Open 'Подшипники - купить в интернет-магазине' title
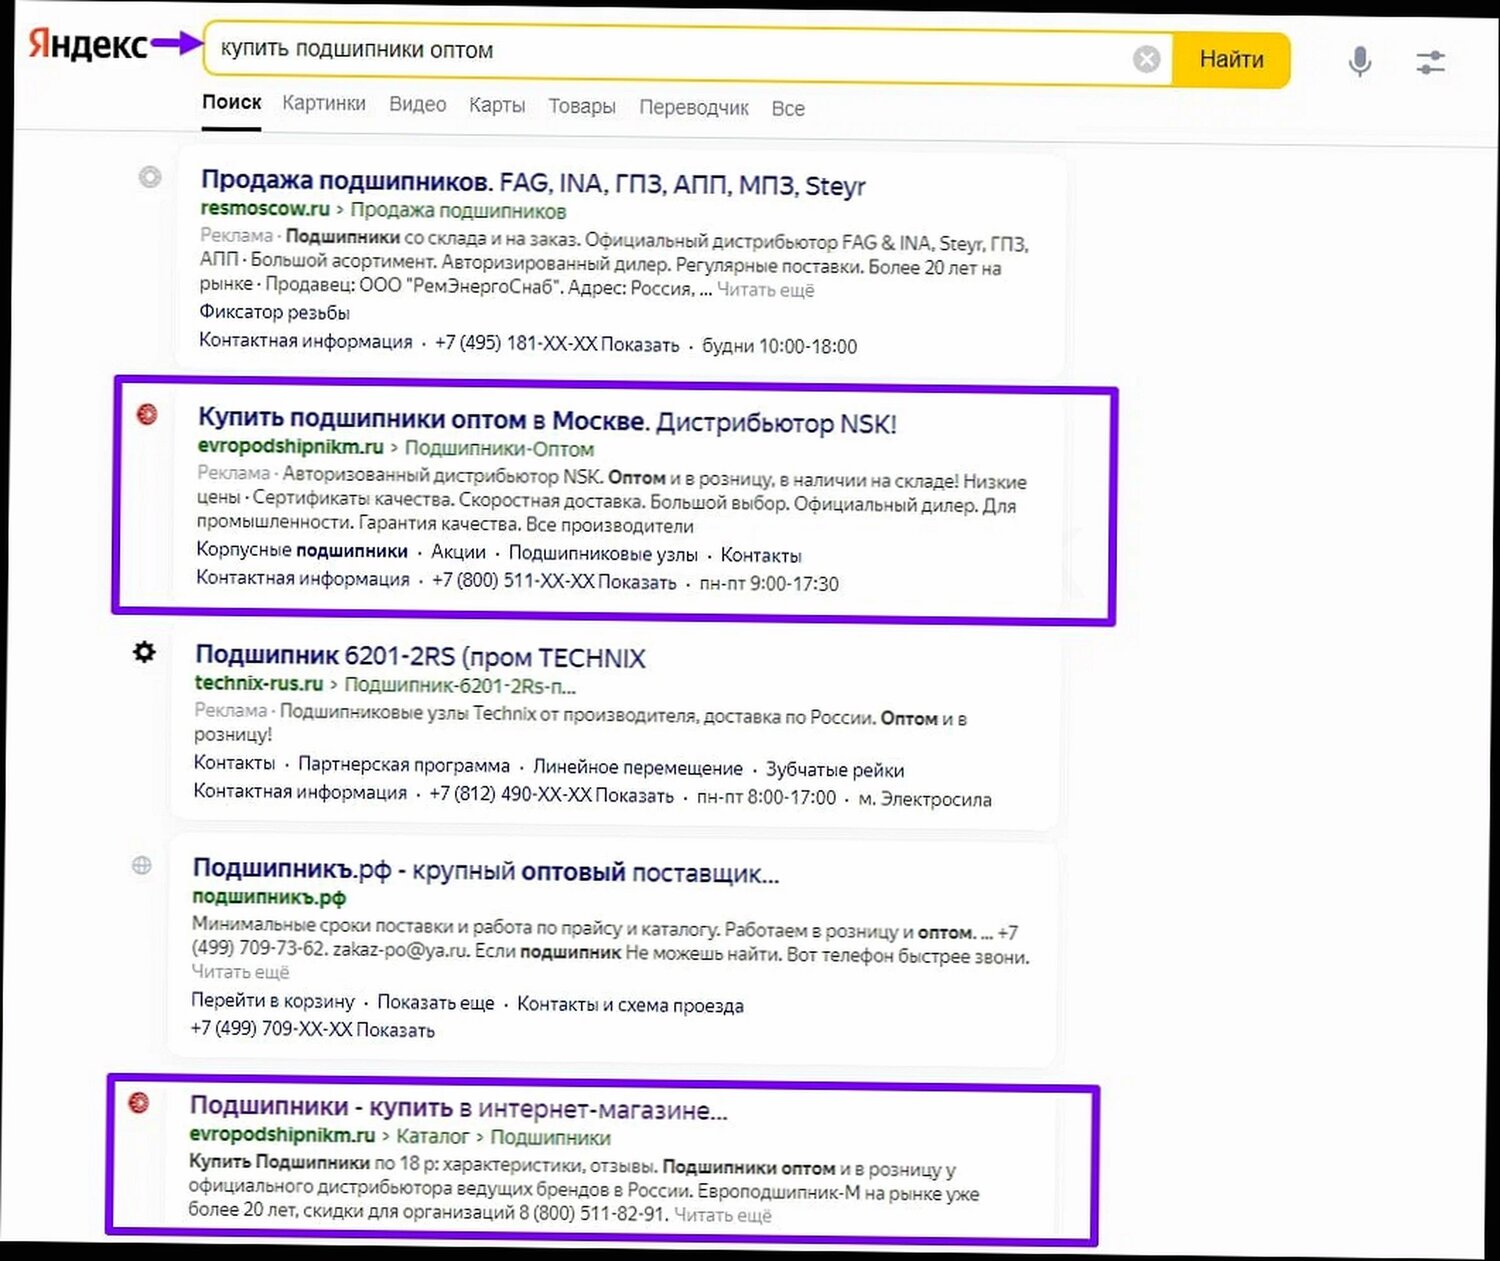This screenshot has width=1500, height=1261. point(458,1108)
